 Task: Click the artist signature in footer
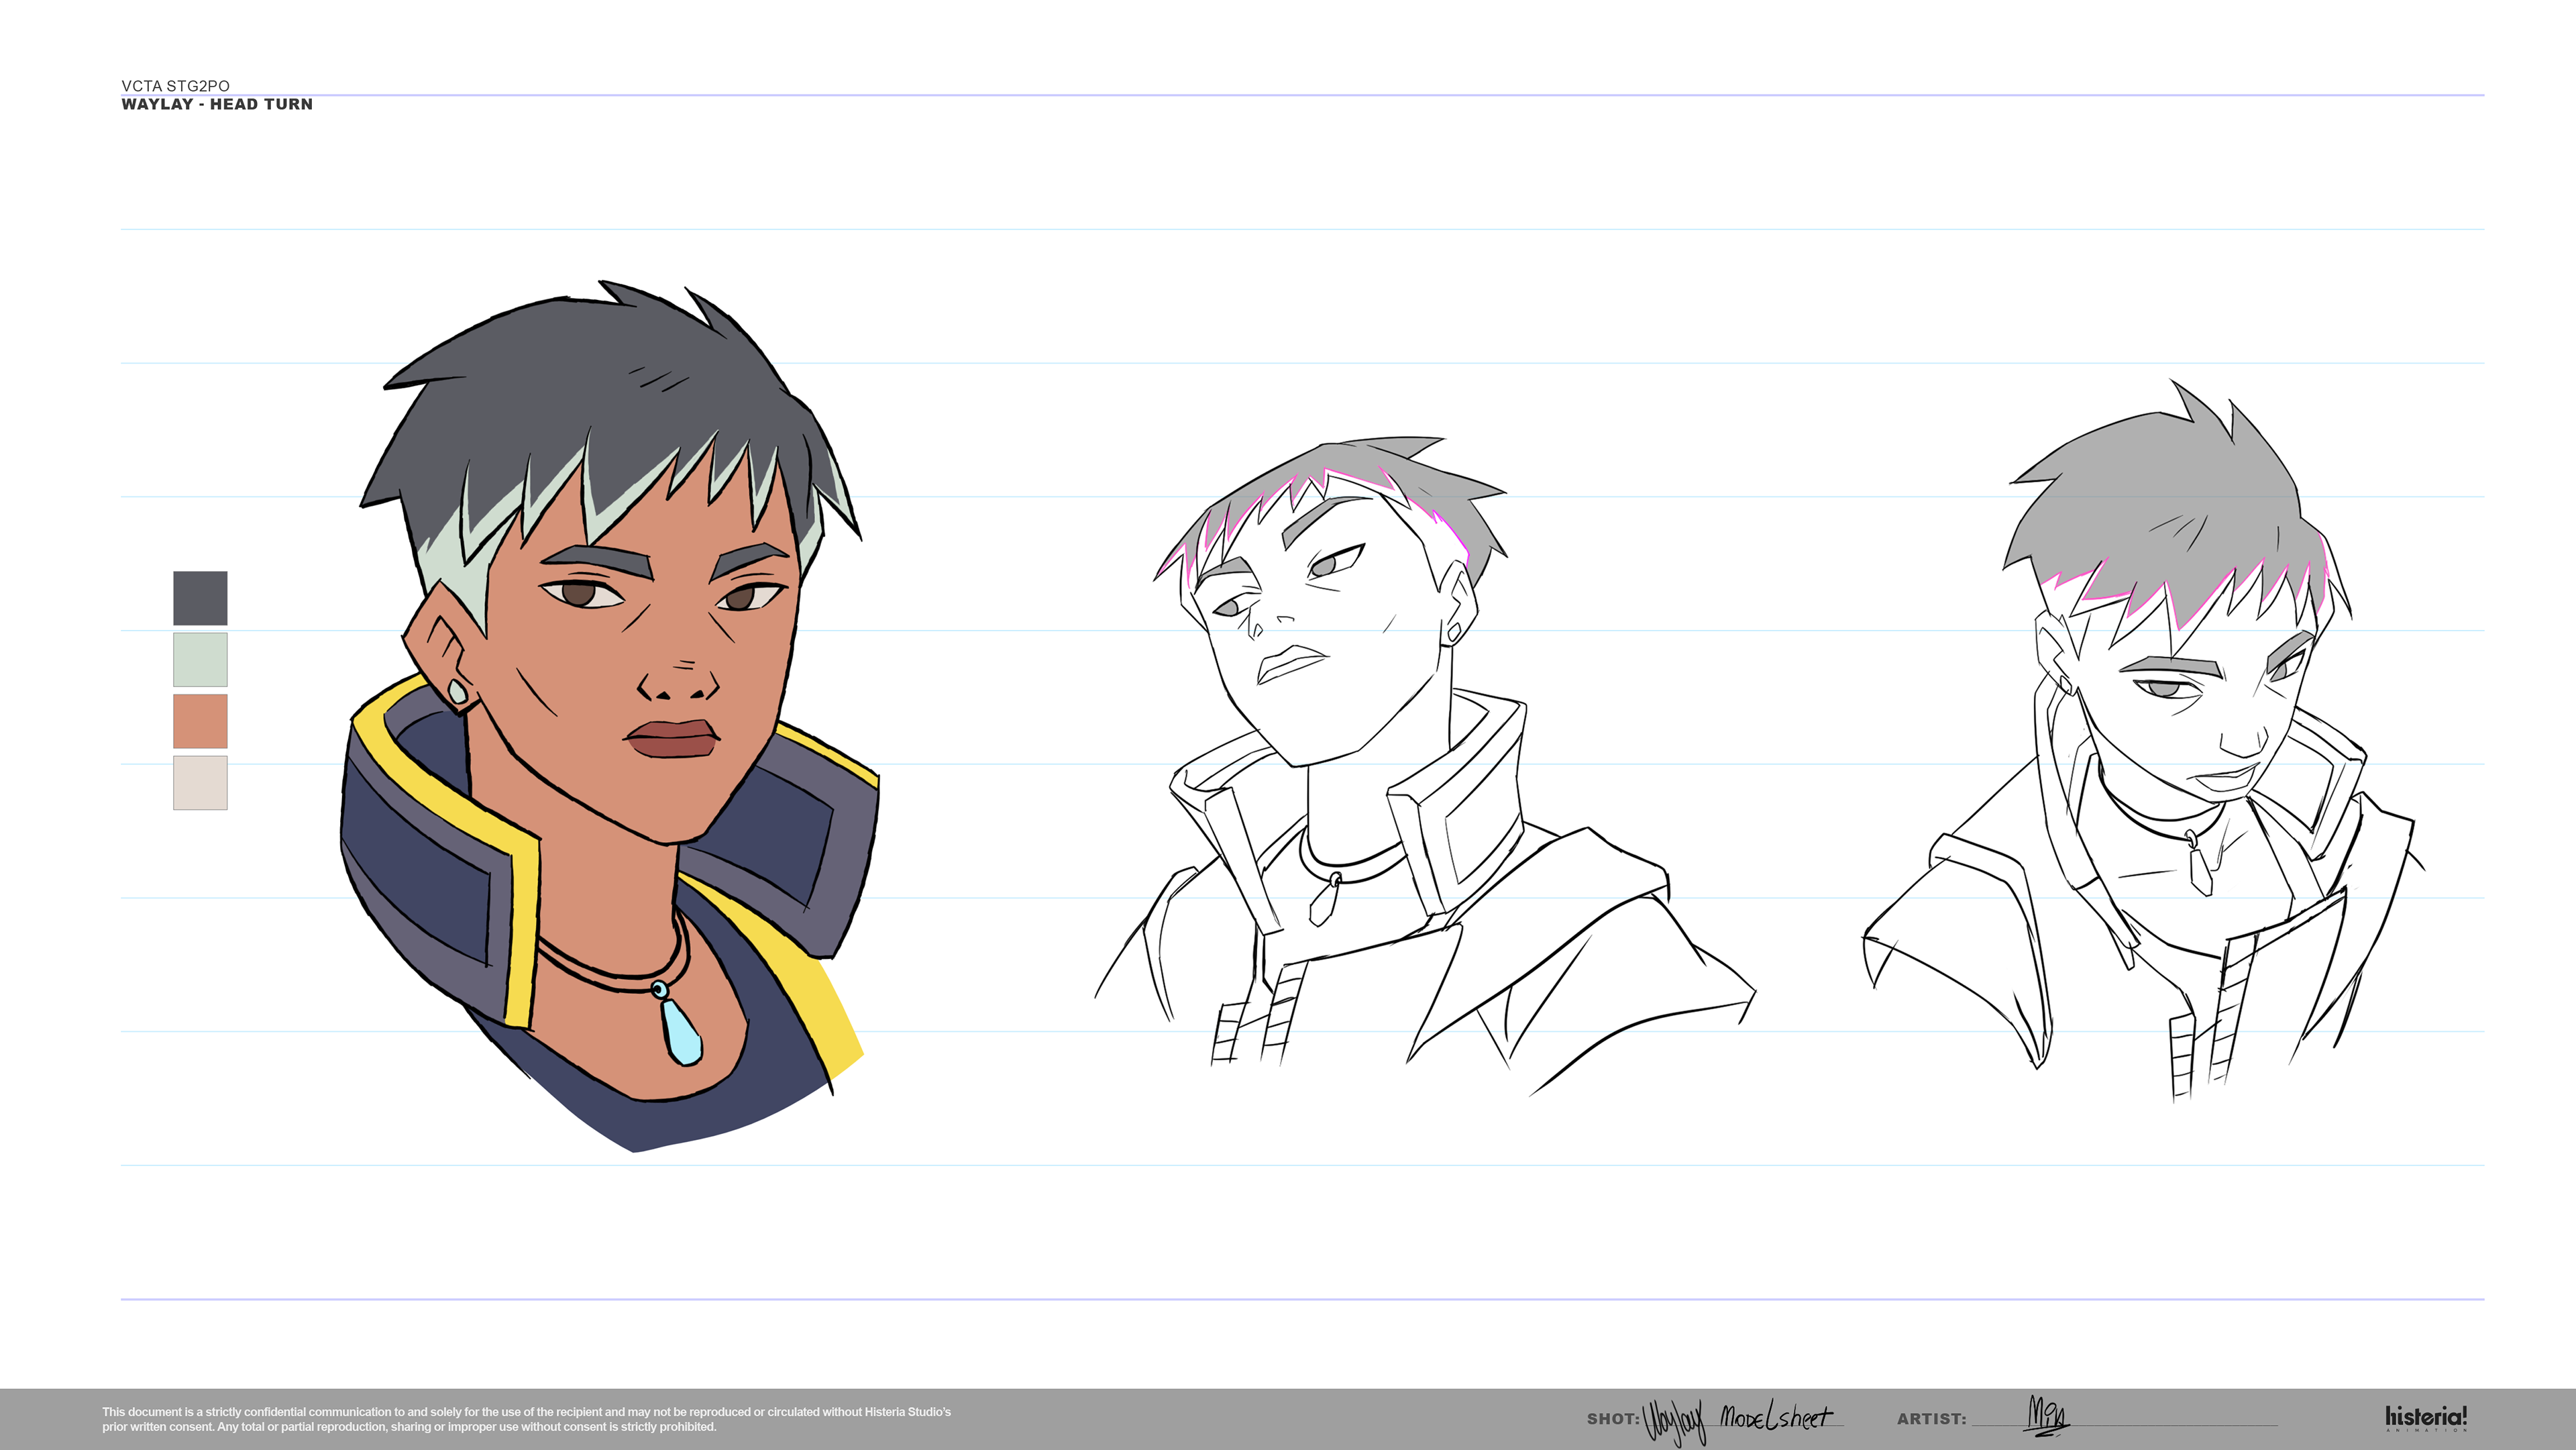tap(2046, 1416)
